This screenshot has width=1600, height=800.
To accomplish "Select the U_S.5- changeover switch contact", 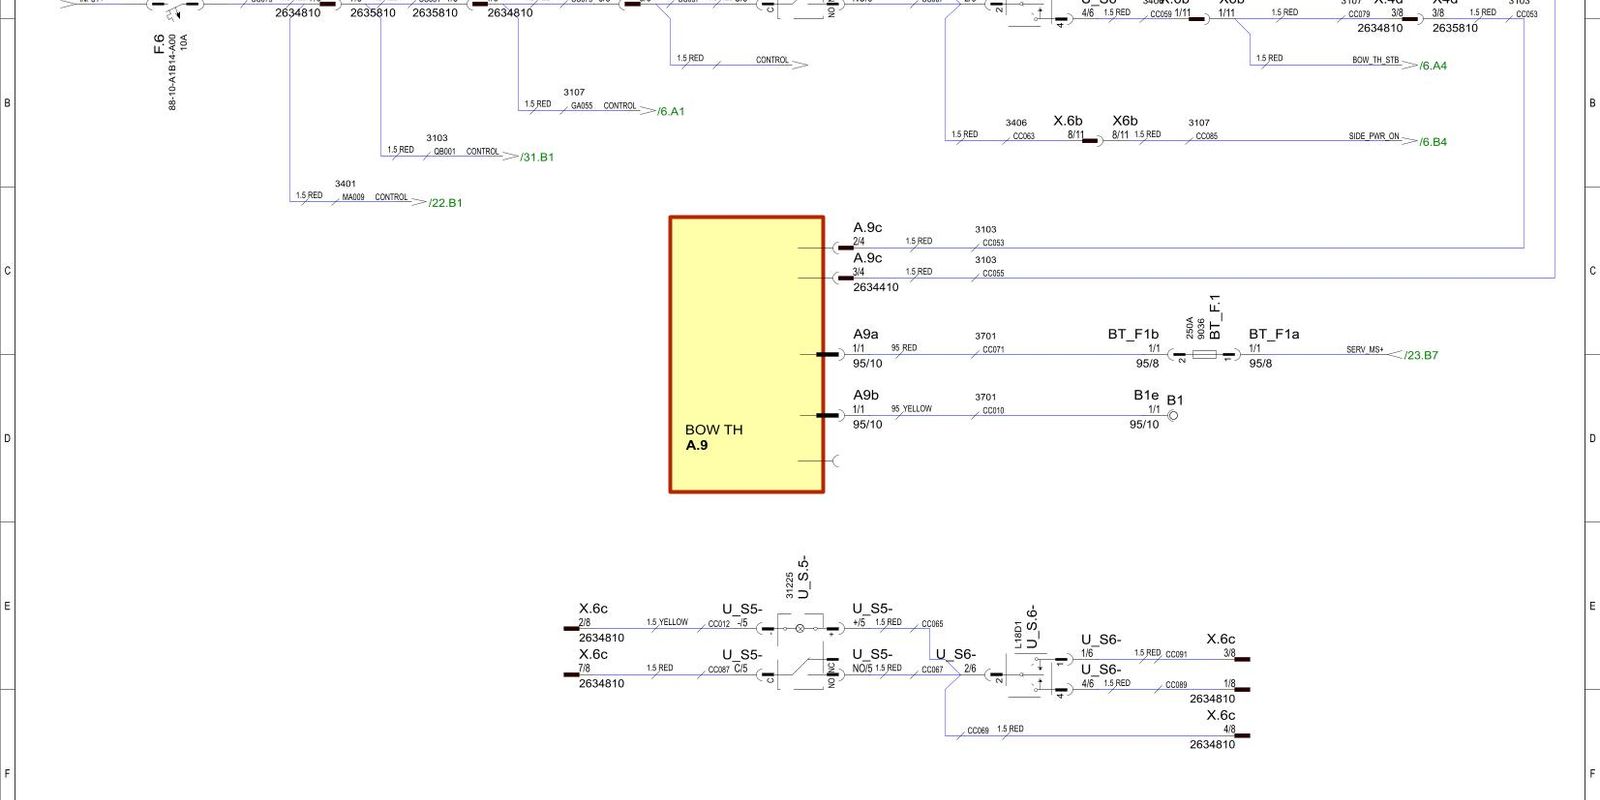I will [799, 675].
